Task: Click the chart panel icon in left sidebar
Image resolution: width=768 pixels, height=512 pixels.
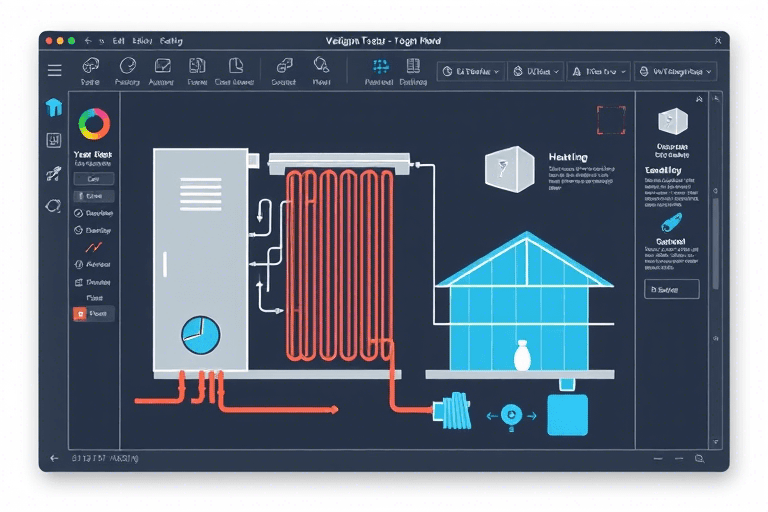Action: [x=54, y=141]
